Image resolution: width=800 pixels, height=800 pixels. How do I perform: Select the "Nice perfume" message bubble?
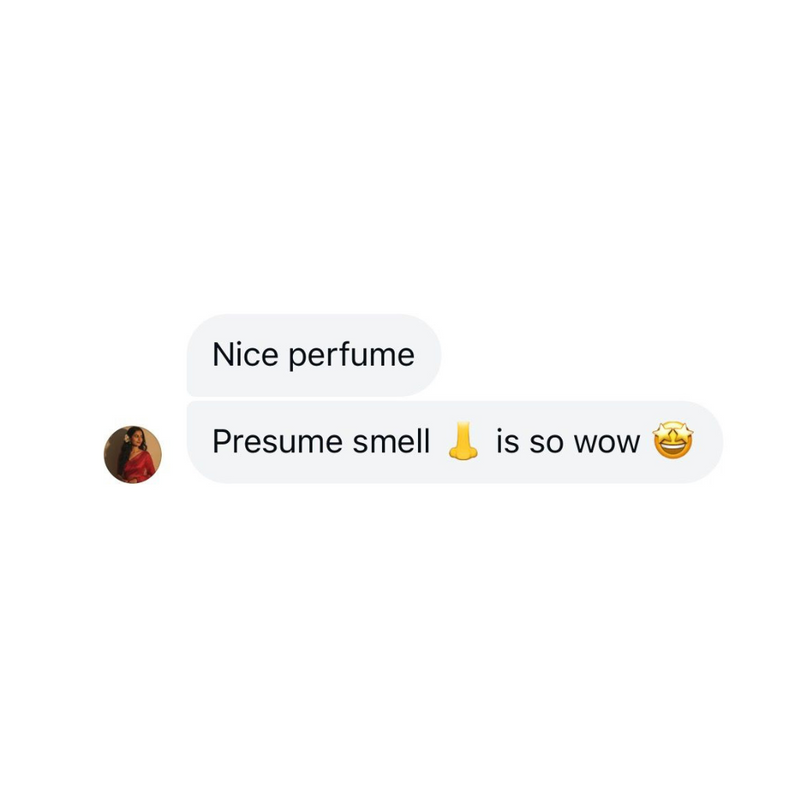(x=314, y=355)
